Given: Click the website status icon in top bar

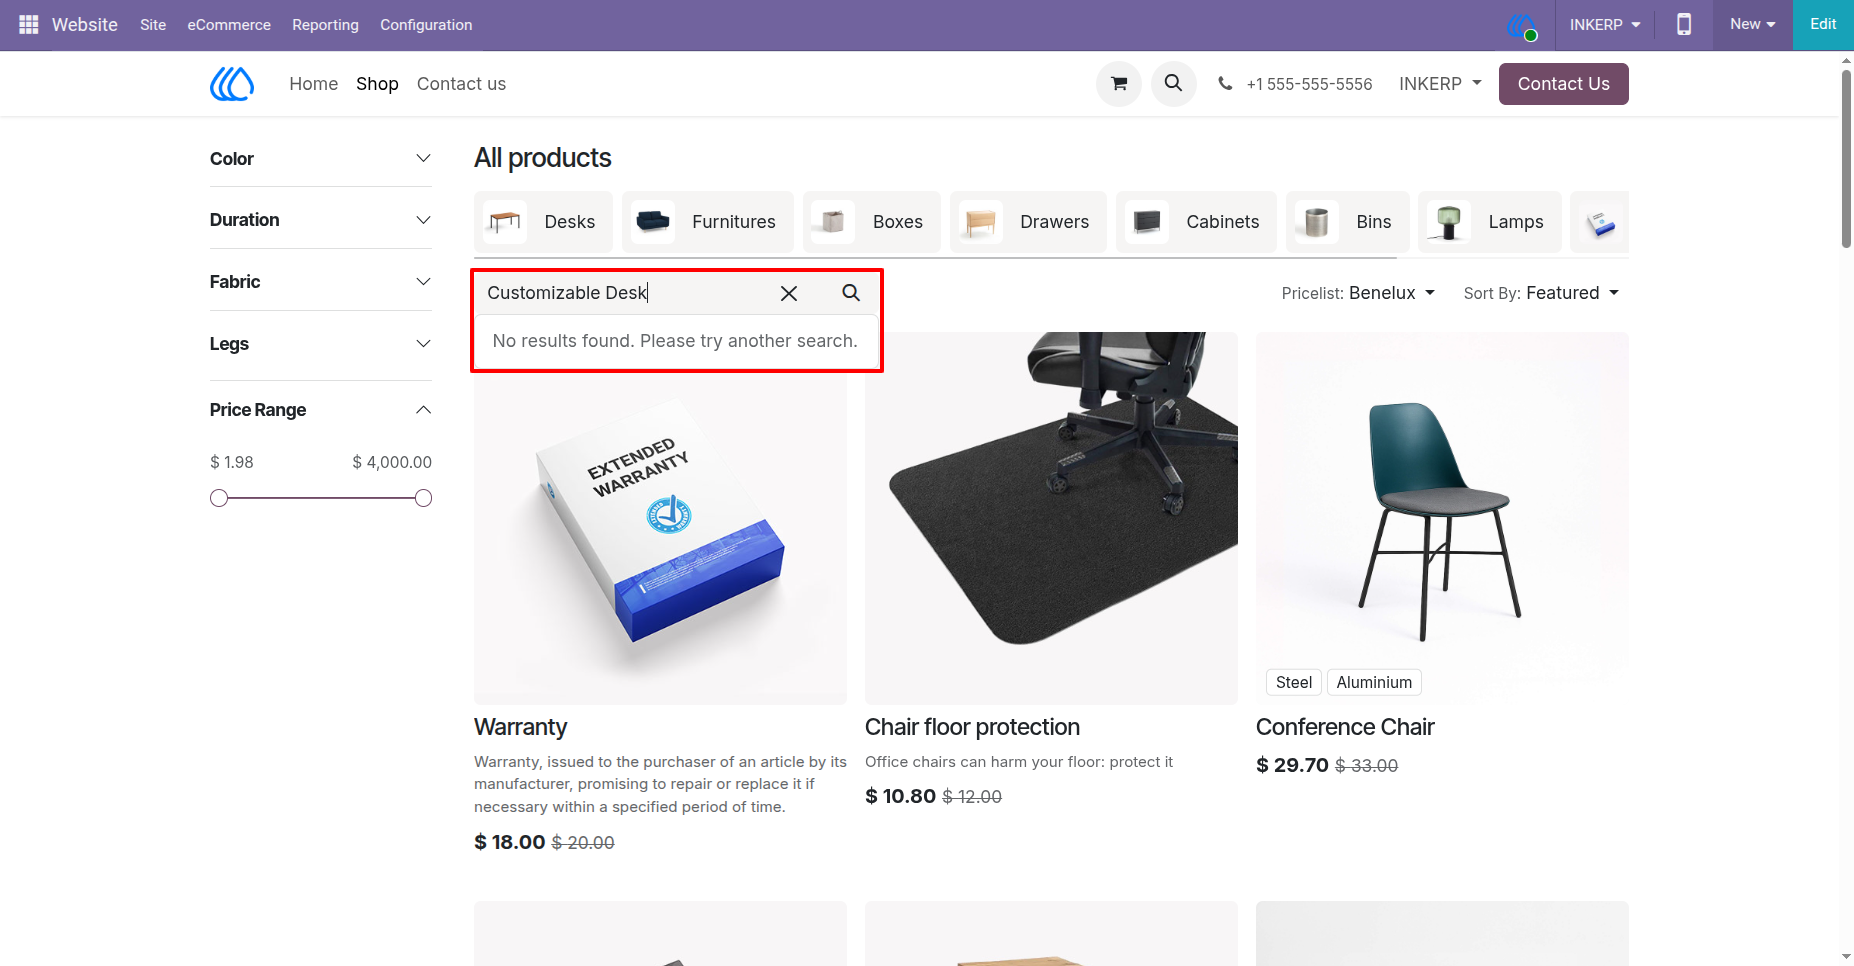Looking at the screenshot, I should pos(1522,26).
